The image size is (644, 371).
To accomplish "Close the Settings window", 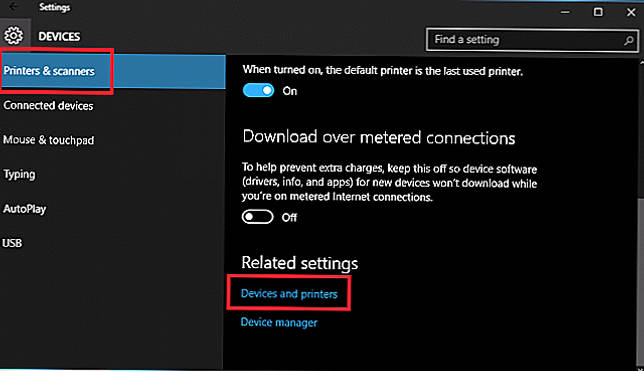I will (631, 12).
